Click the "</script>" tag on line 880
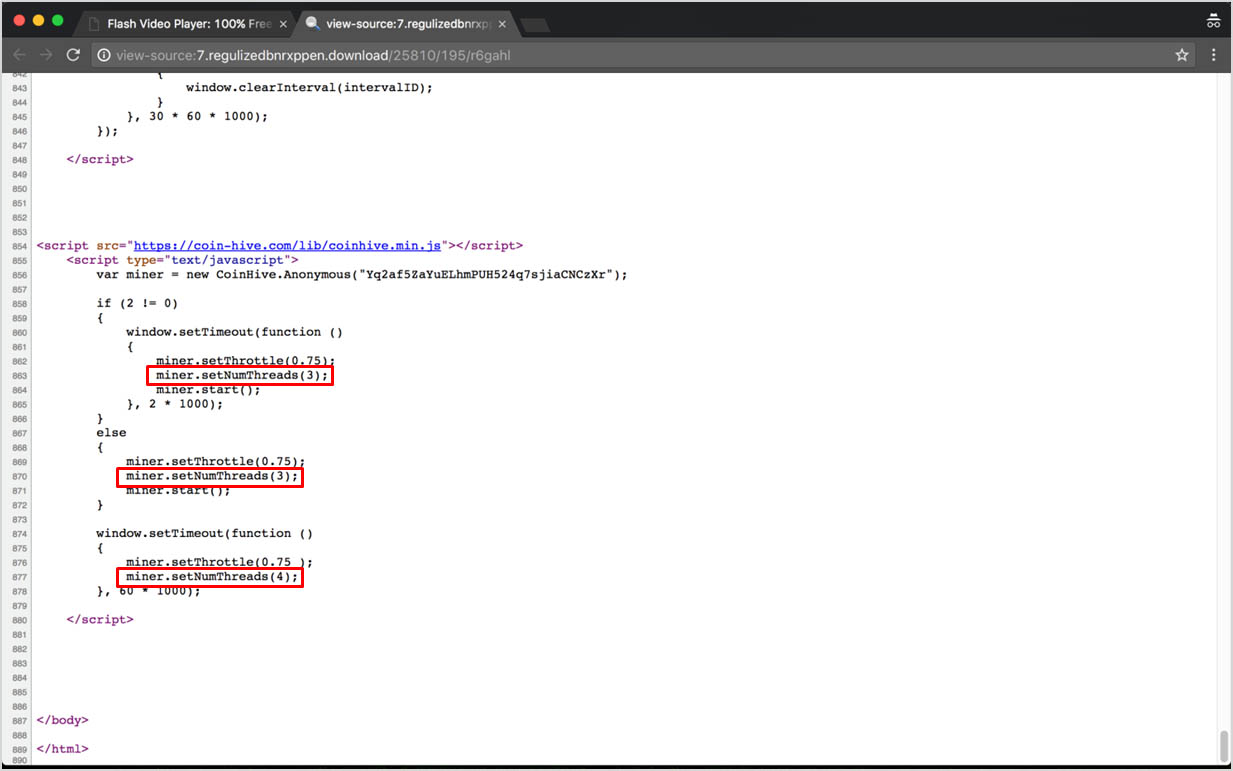 [99, 620]
